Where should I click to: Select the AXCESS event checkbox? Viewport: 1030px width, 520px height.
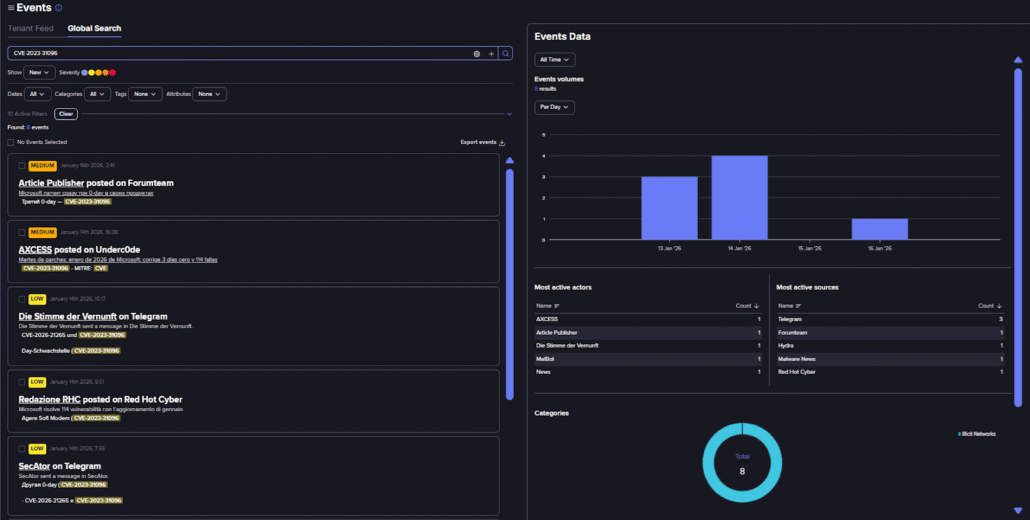pos(22,232)
